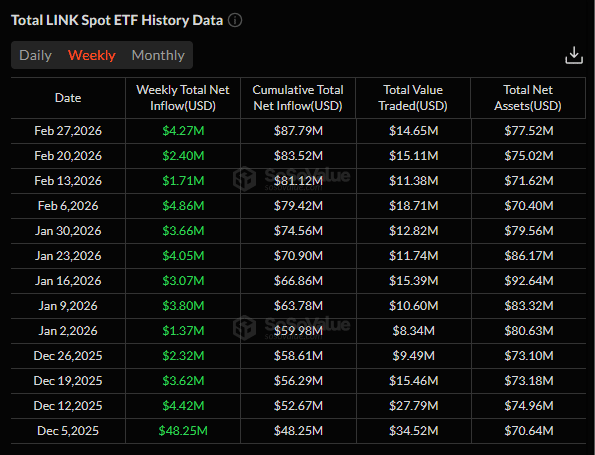Select the Jan 16,2026 date cell
This screenshot has height=455, width=595.
[68, 281]
